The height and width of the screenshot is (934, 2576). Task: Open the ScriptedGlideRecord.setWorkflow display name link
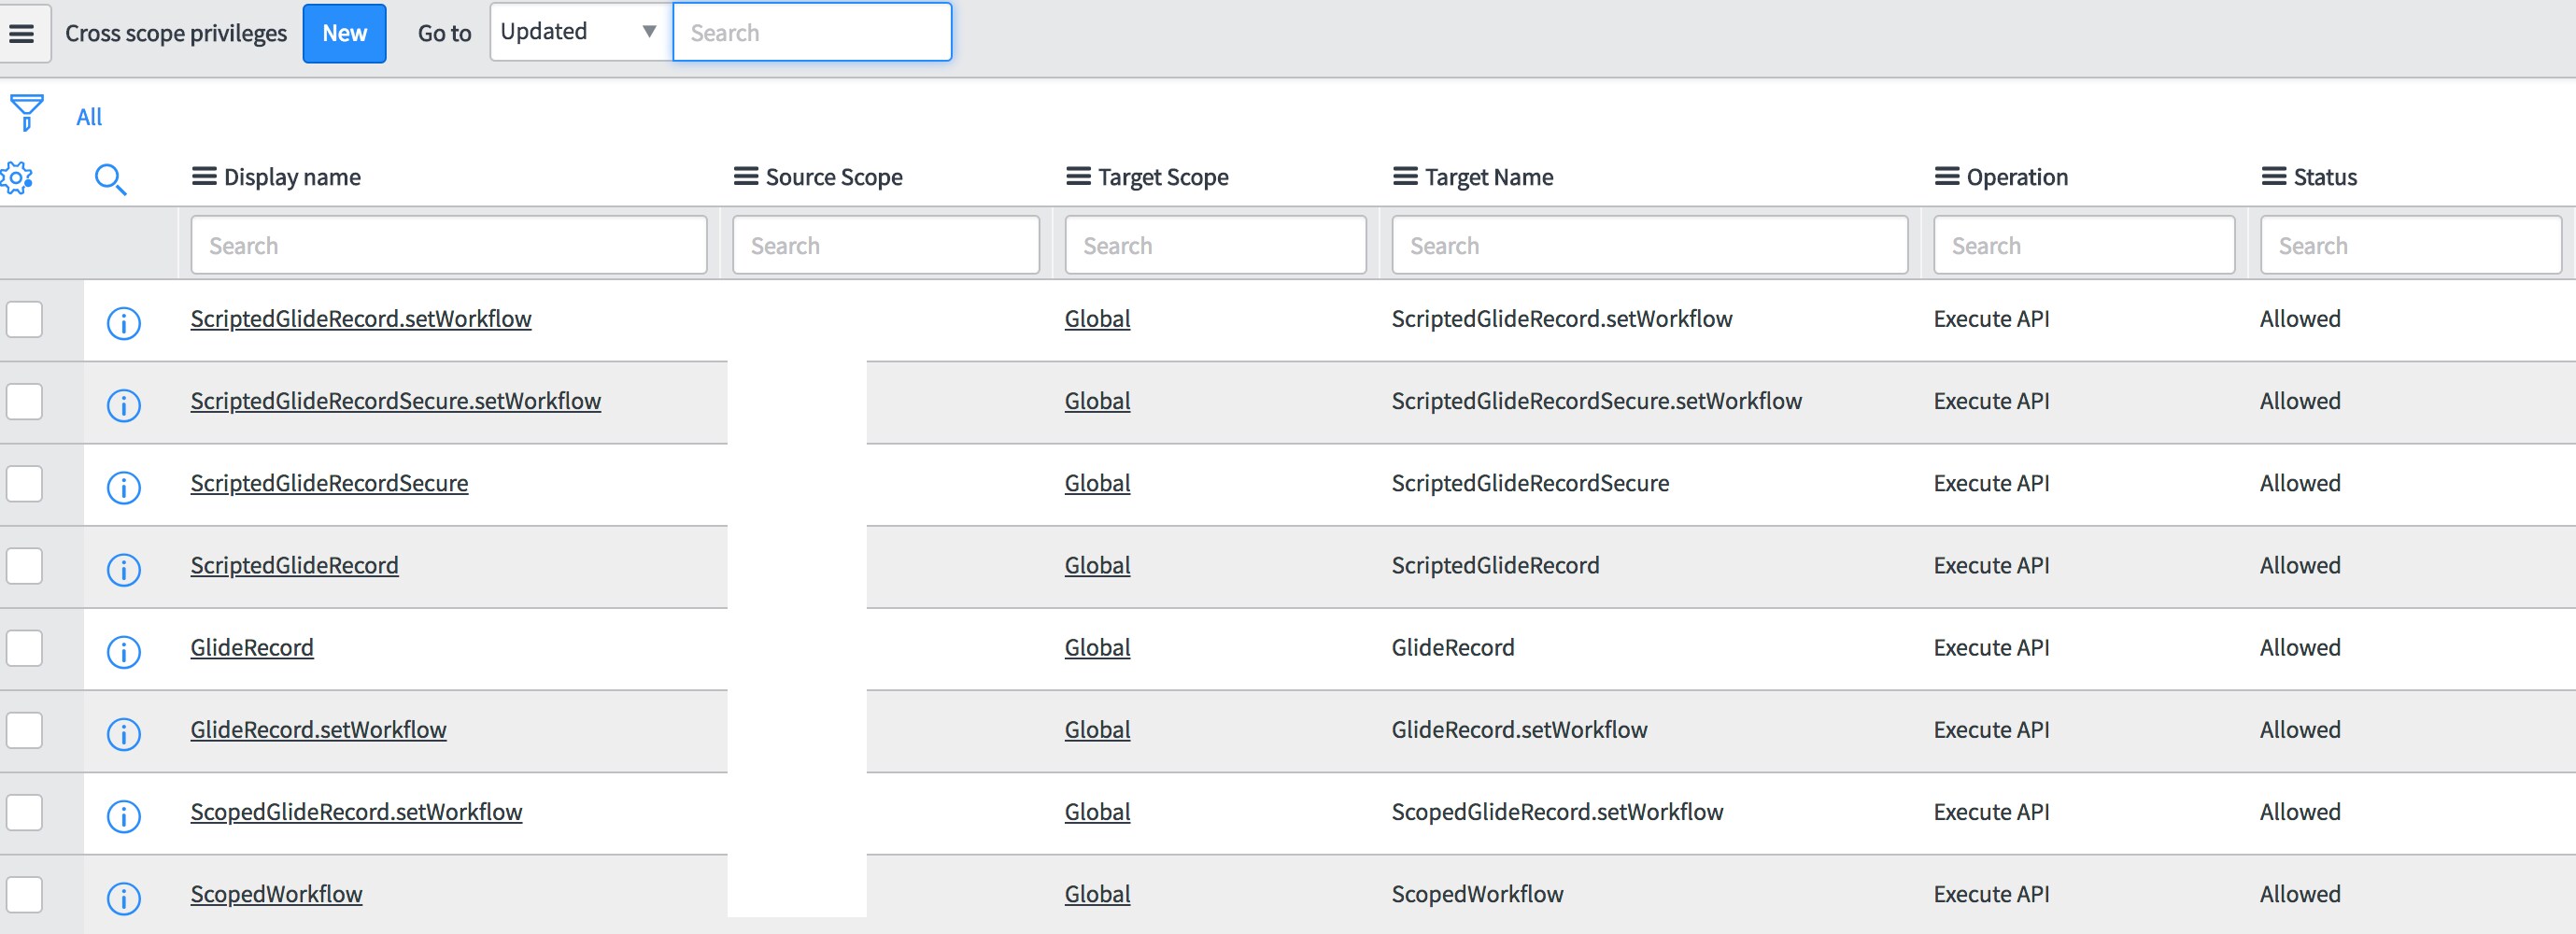pos(361,319)
